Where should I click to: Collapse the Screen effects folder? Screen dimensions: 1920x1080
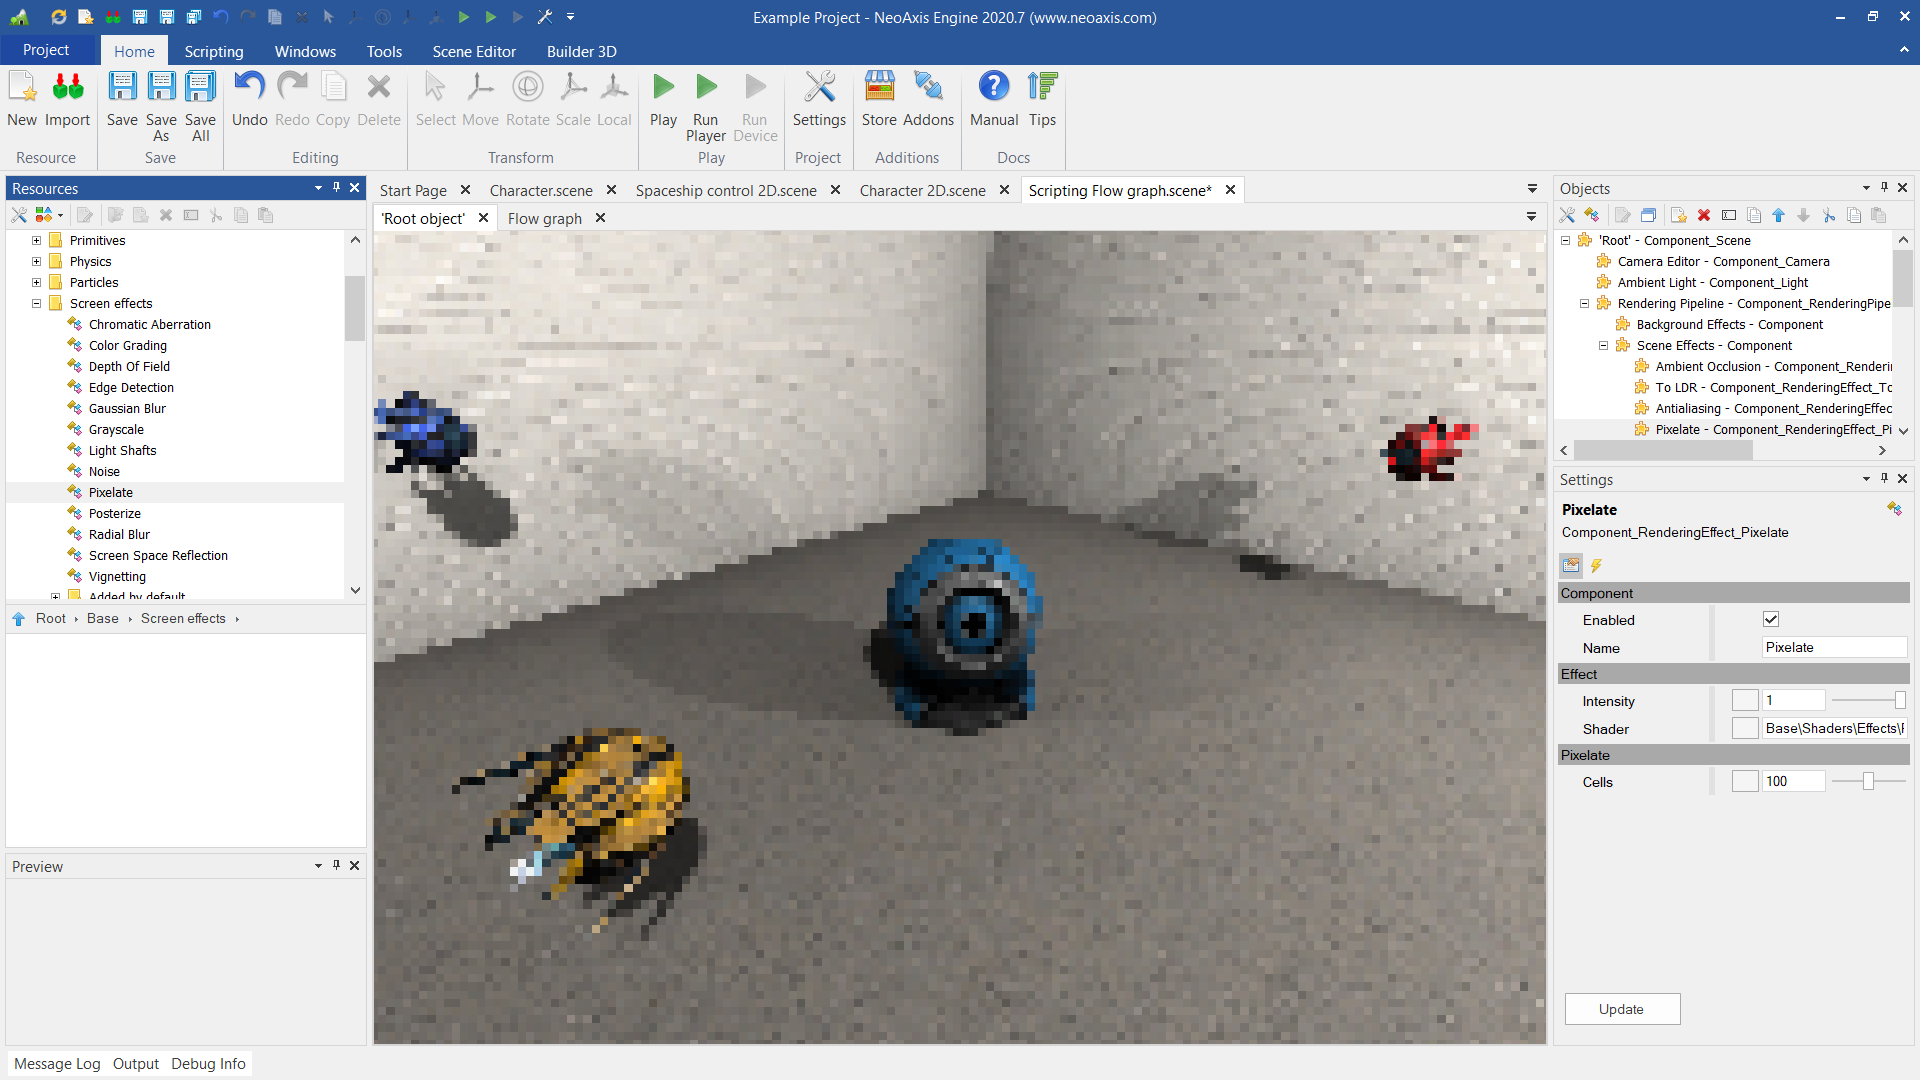tap(37, 304)
